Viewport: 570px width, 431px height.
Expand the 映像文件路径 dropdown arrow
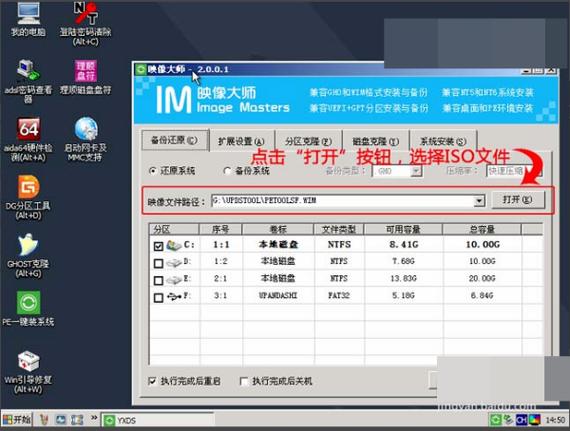479,201
